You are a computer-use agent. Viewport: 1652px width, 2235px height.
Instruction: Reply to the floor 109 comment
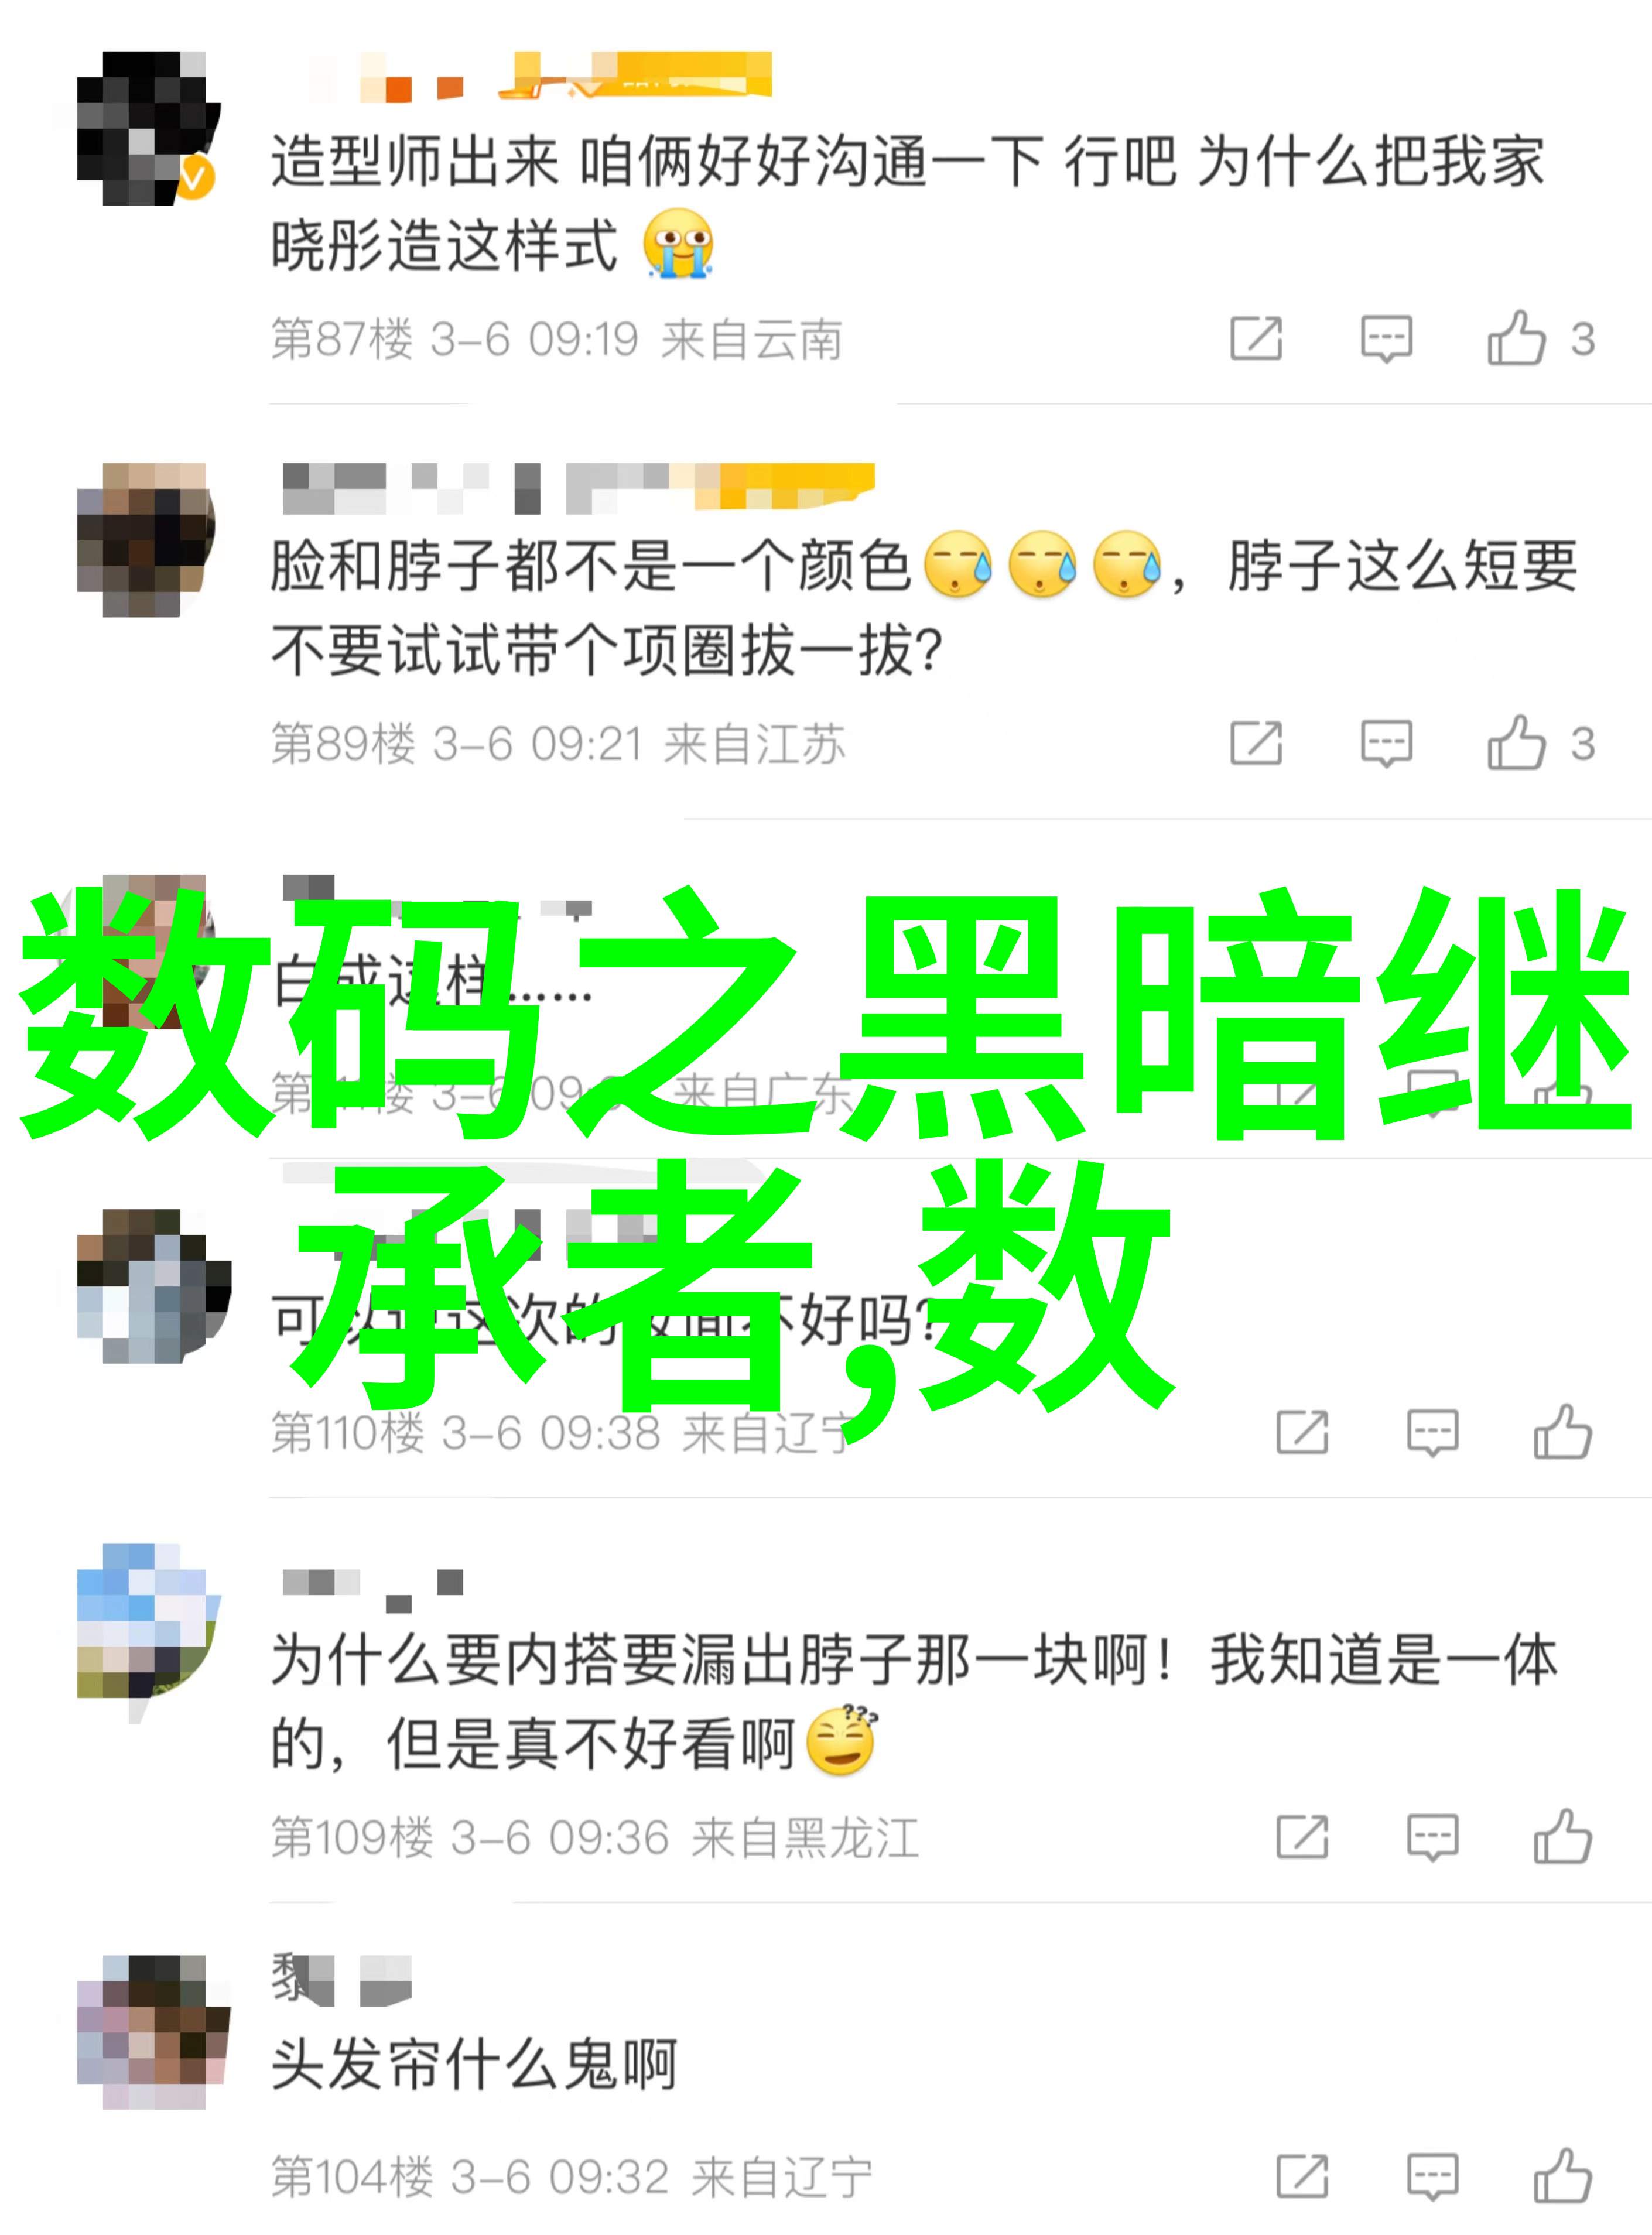[x=1432, y=1837]
